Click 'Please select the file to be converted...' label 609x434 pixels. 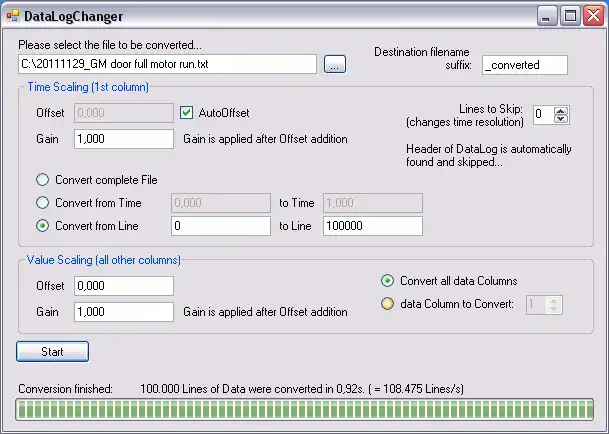pos(110,45)
